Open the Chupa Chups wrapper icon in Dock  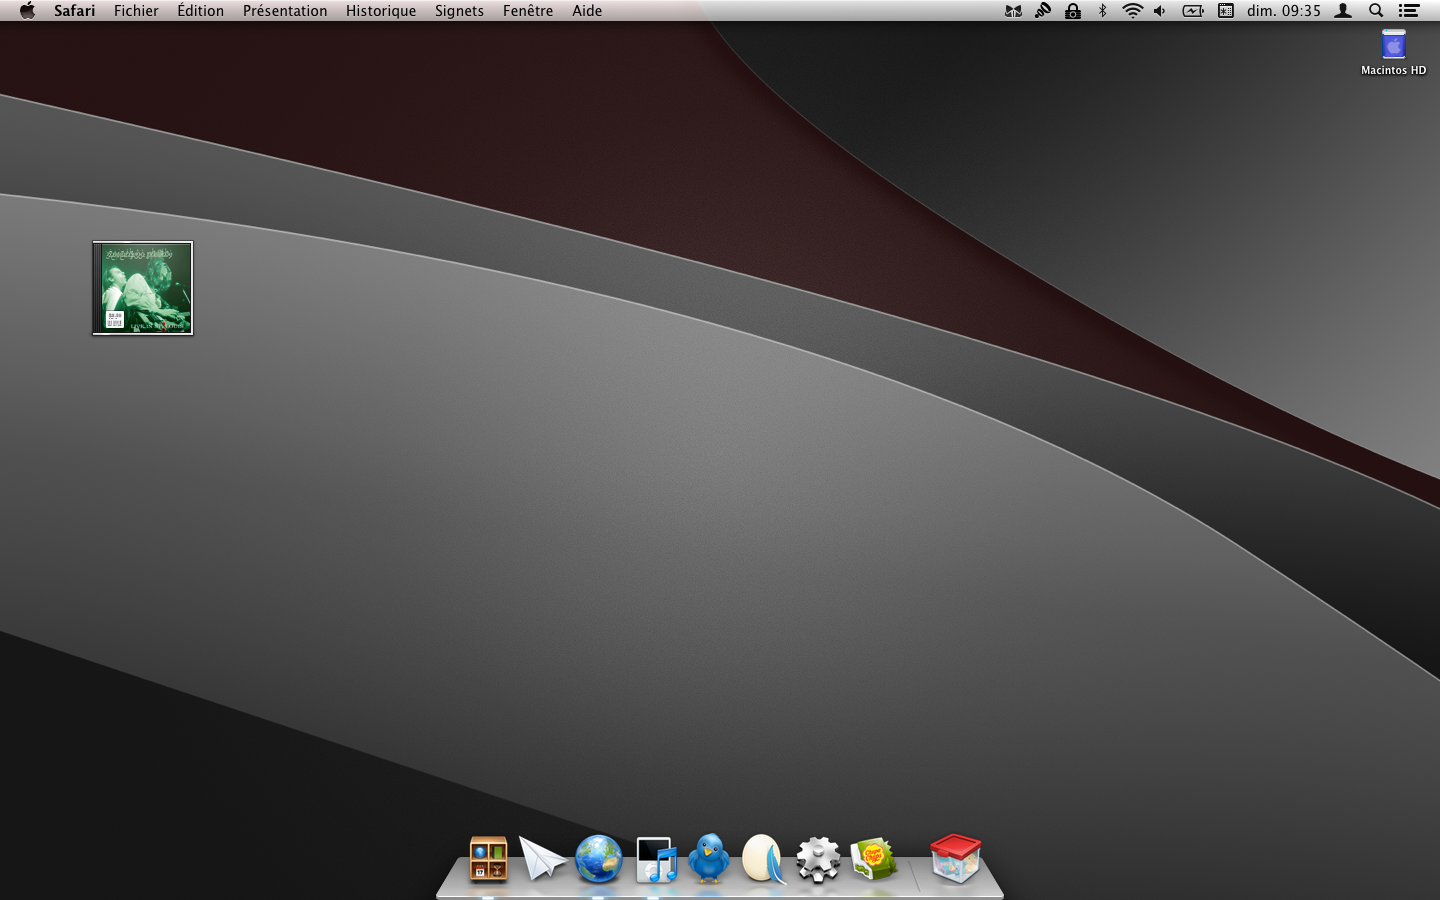pos(873,859)
